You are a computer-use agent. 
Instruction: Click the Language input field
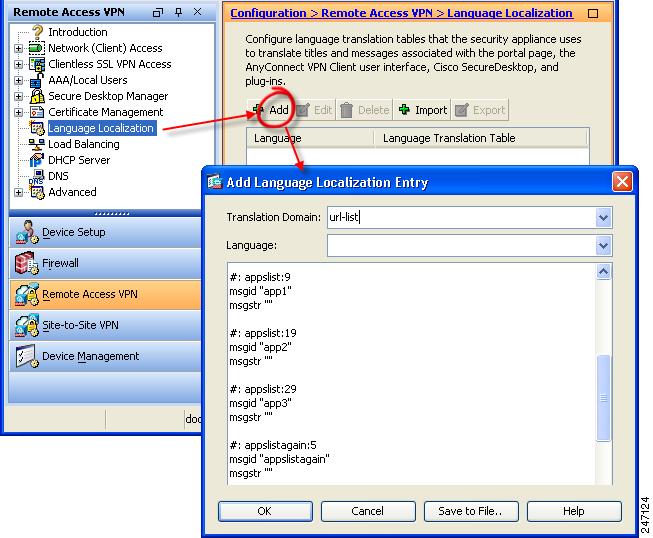[x=461, y=246]
